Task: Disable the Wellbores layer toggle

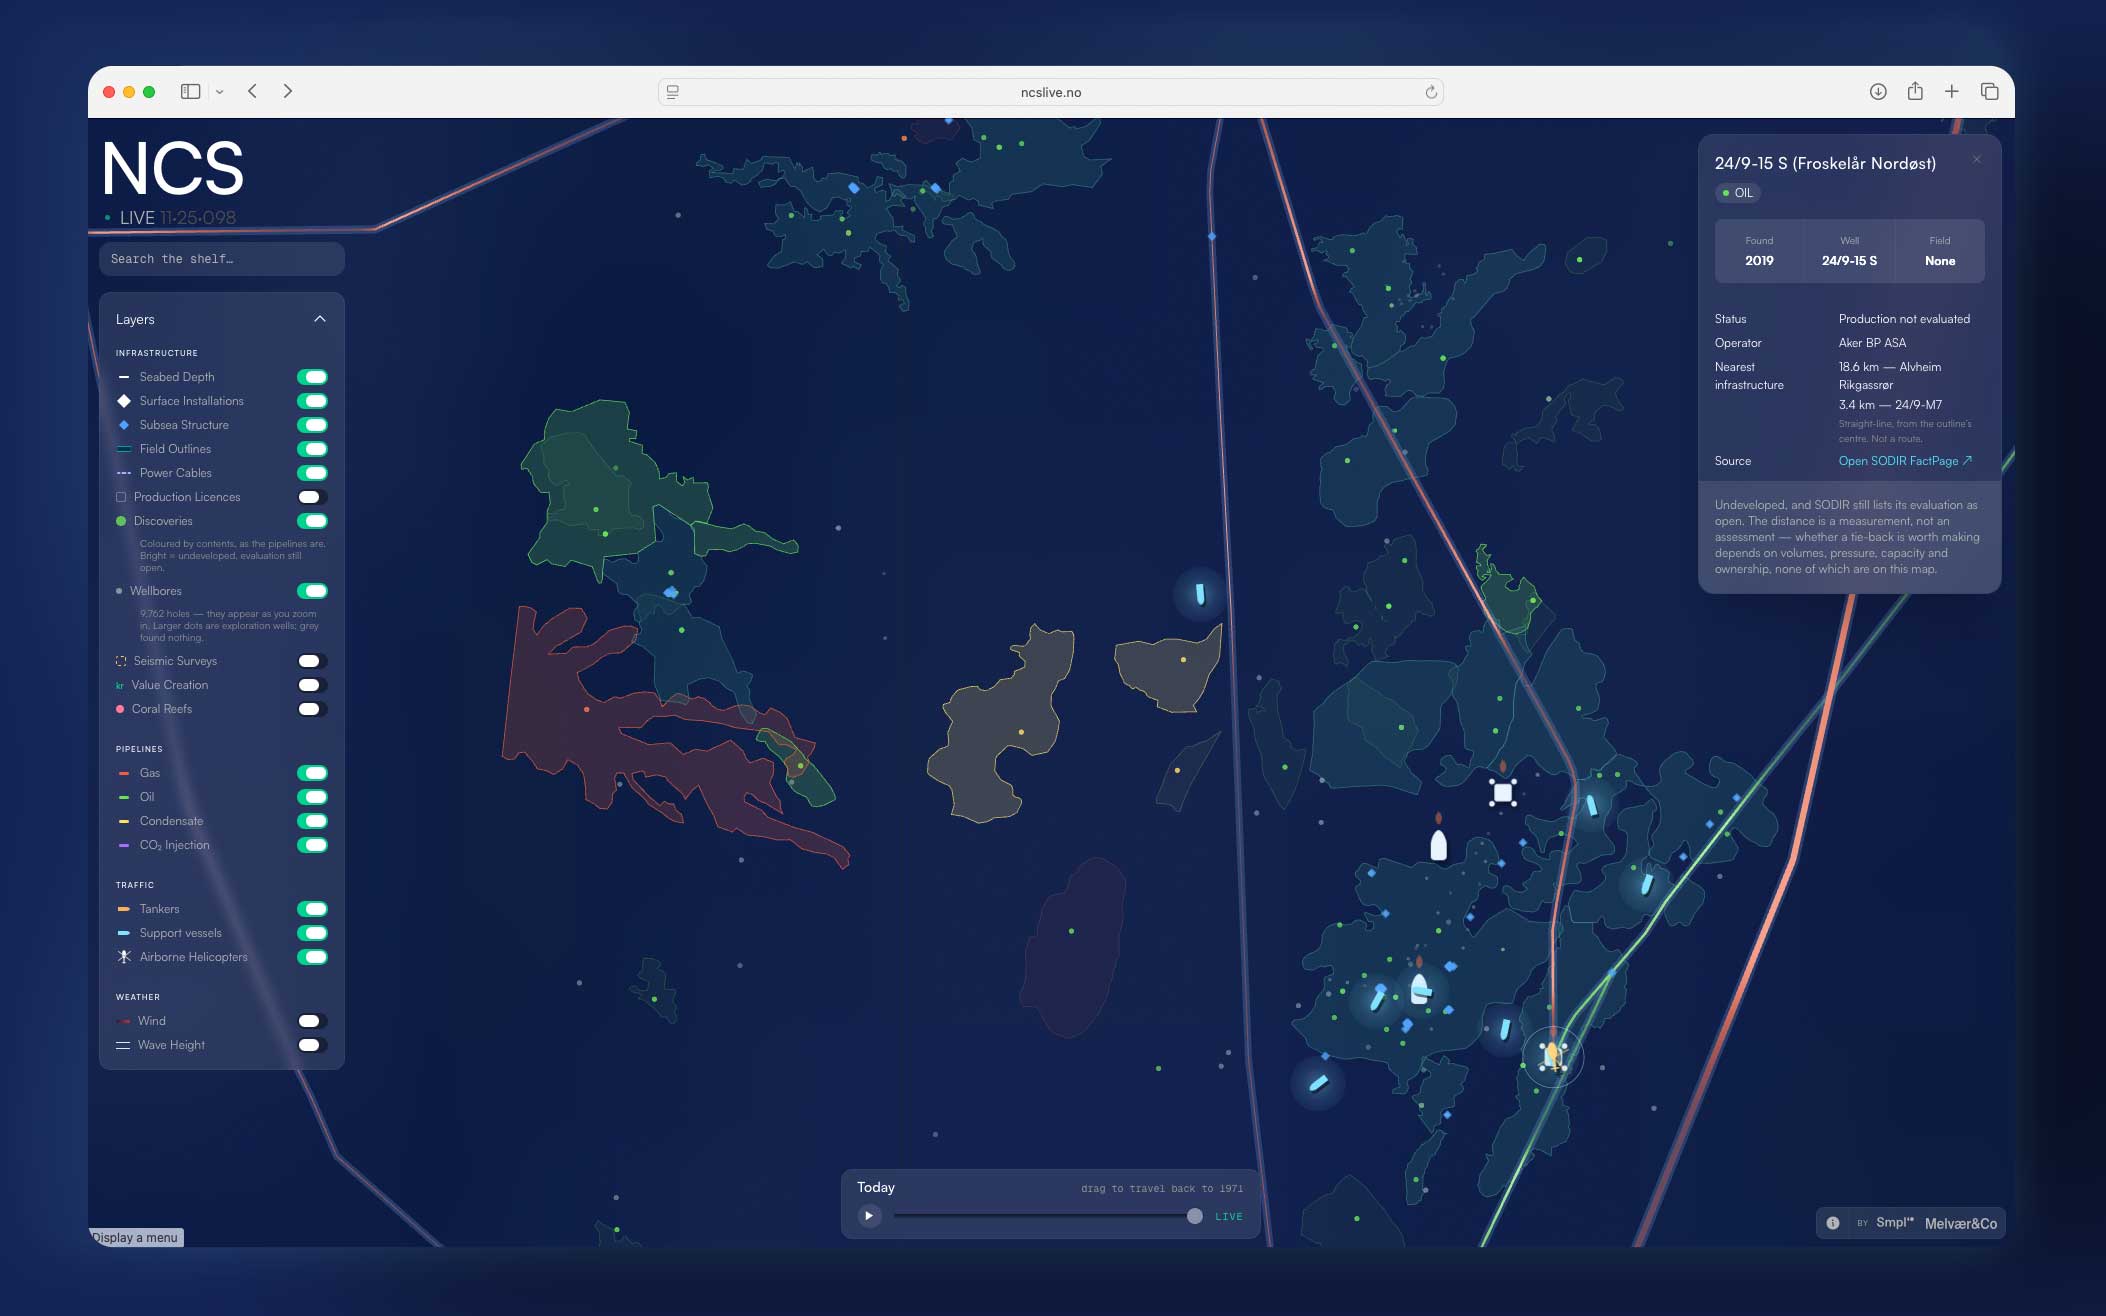Action: pos(312,591)
